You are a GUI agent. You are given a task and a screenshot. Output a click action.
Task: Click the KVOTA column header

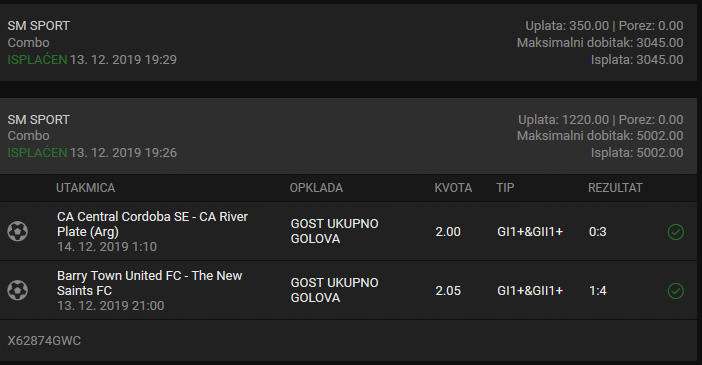pyautogui.click(x=453, y=188)
